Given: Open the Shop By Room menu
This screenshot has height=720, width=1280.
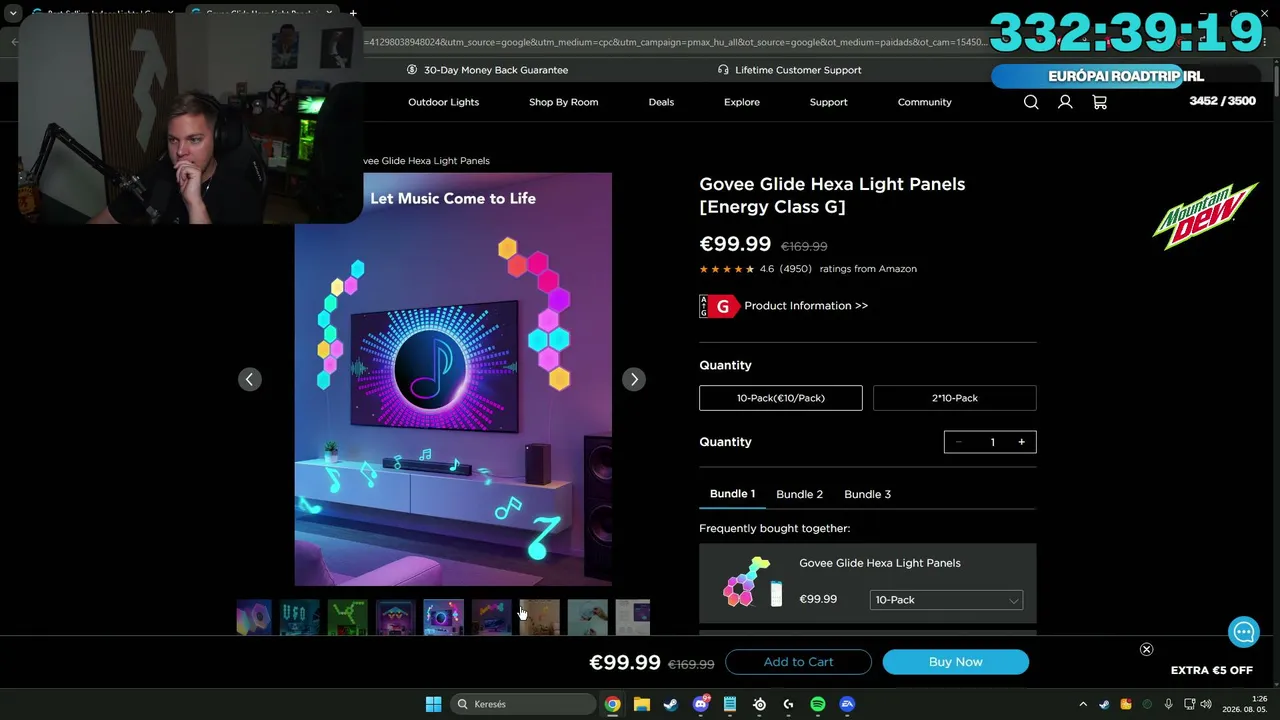Looking at the screenshot, I should (564, 102).
